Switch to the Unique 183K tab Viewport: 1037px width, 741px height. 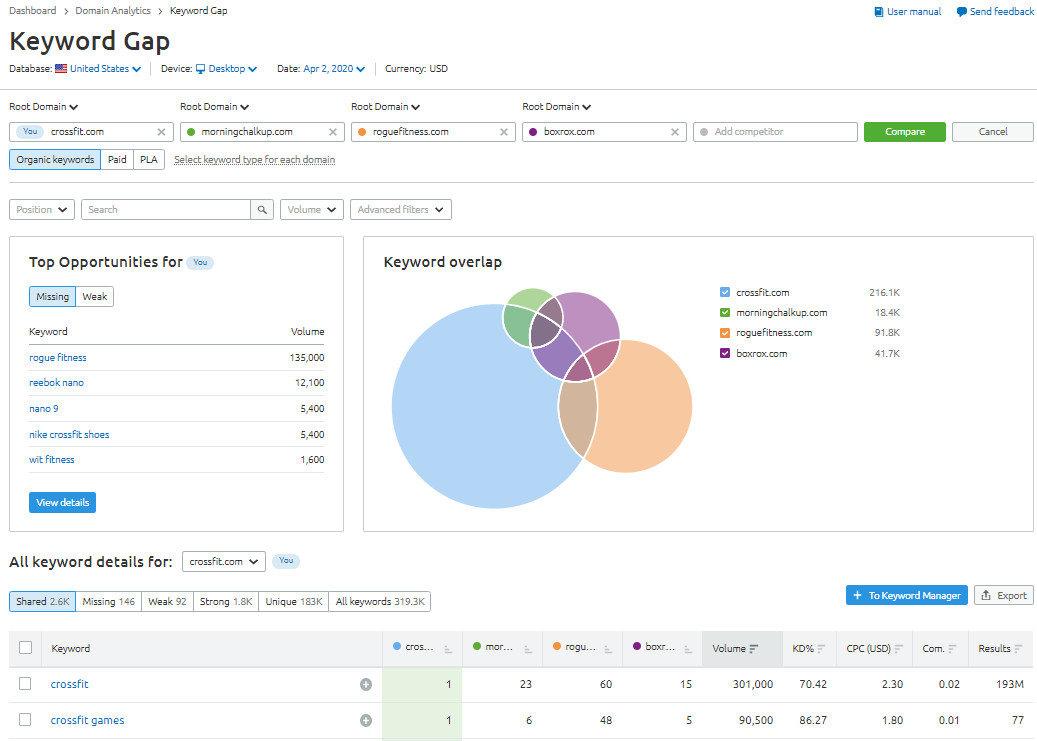[293, 602]
